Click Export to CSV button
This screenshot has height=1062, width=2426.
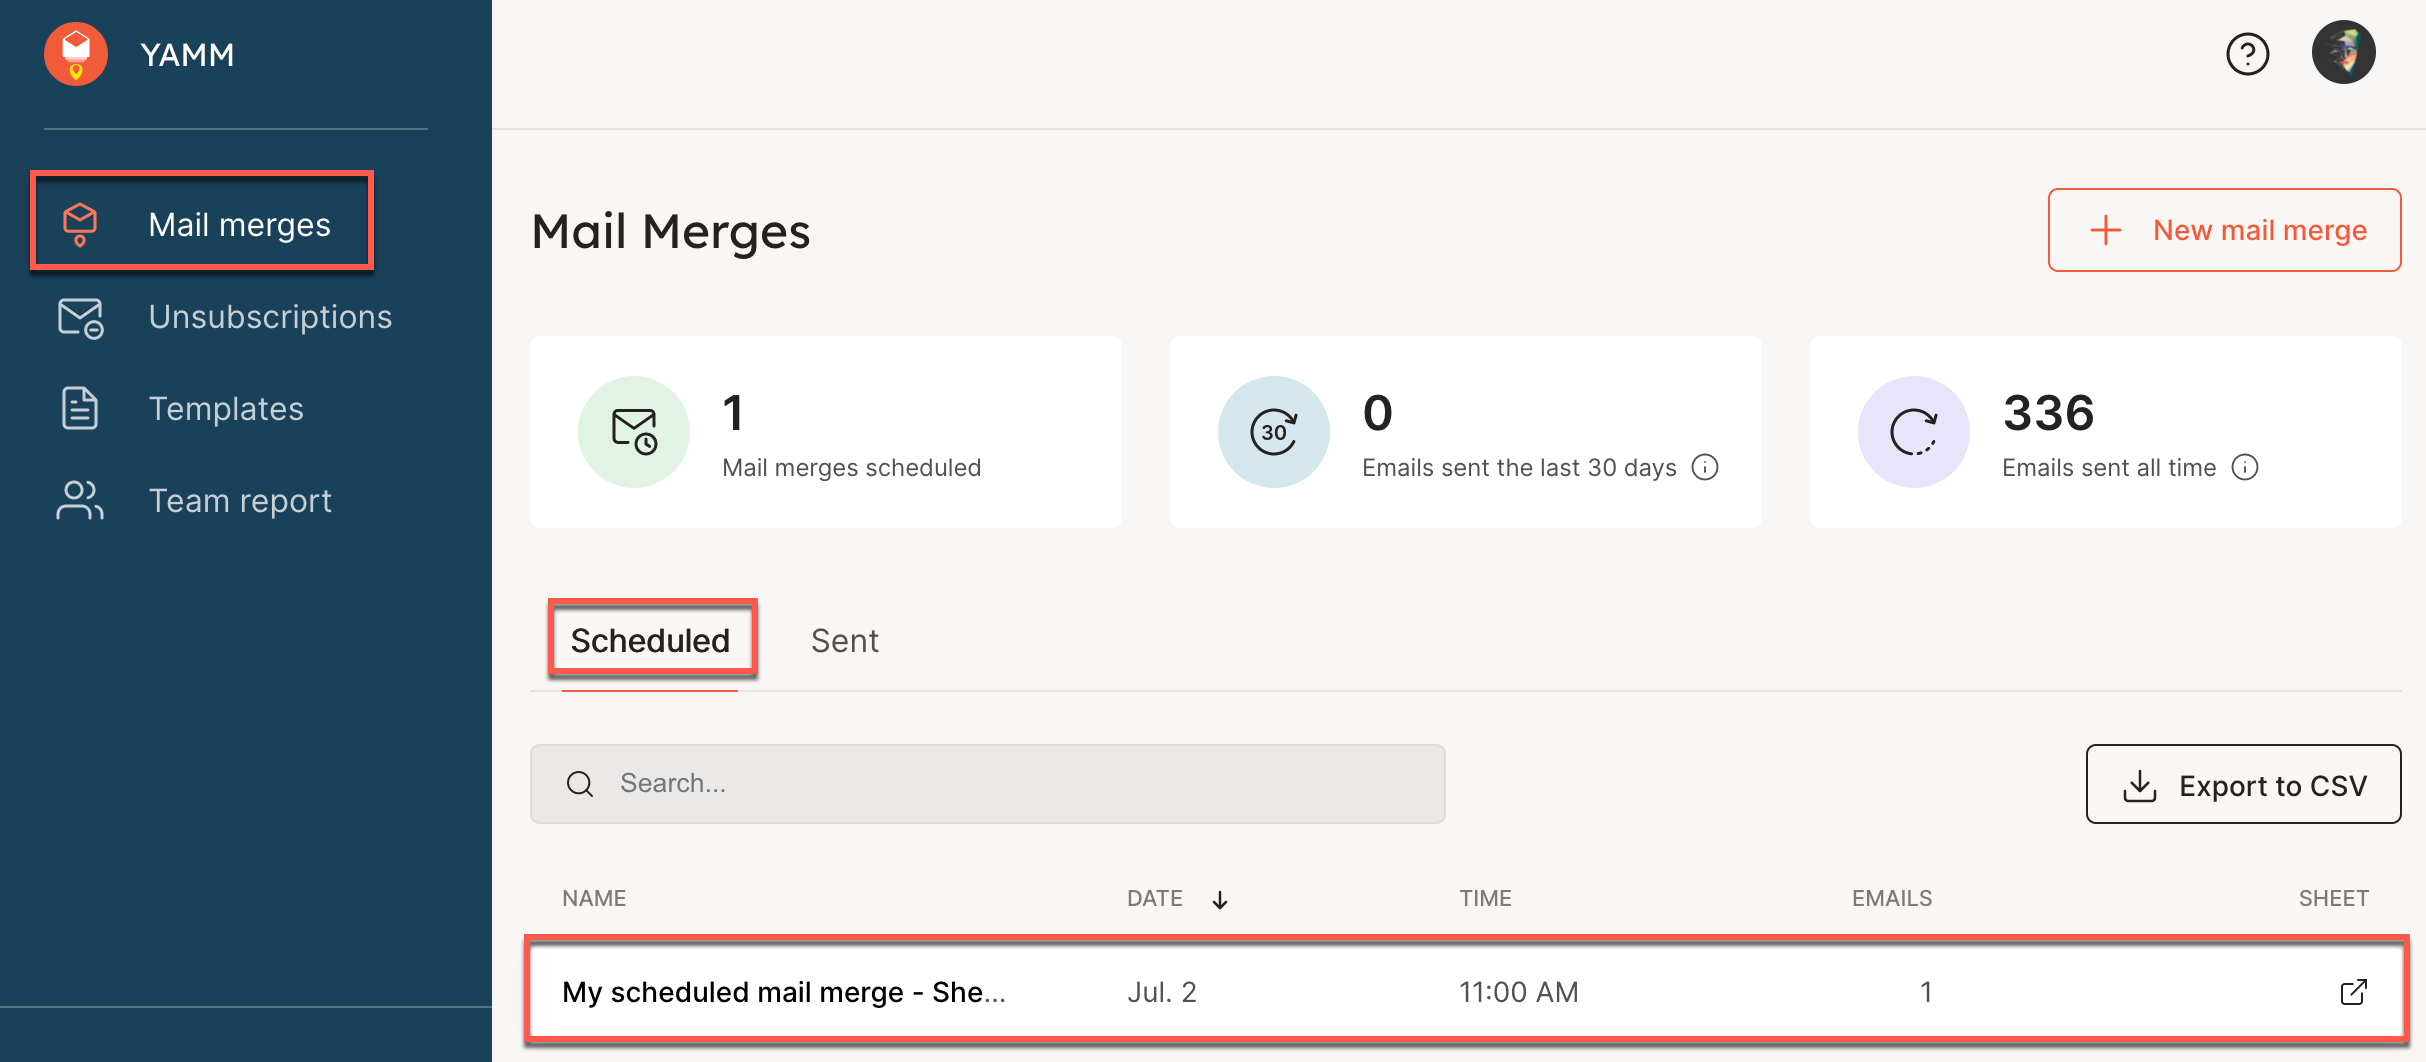[2242, 785]
